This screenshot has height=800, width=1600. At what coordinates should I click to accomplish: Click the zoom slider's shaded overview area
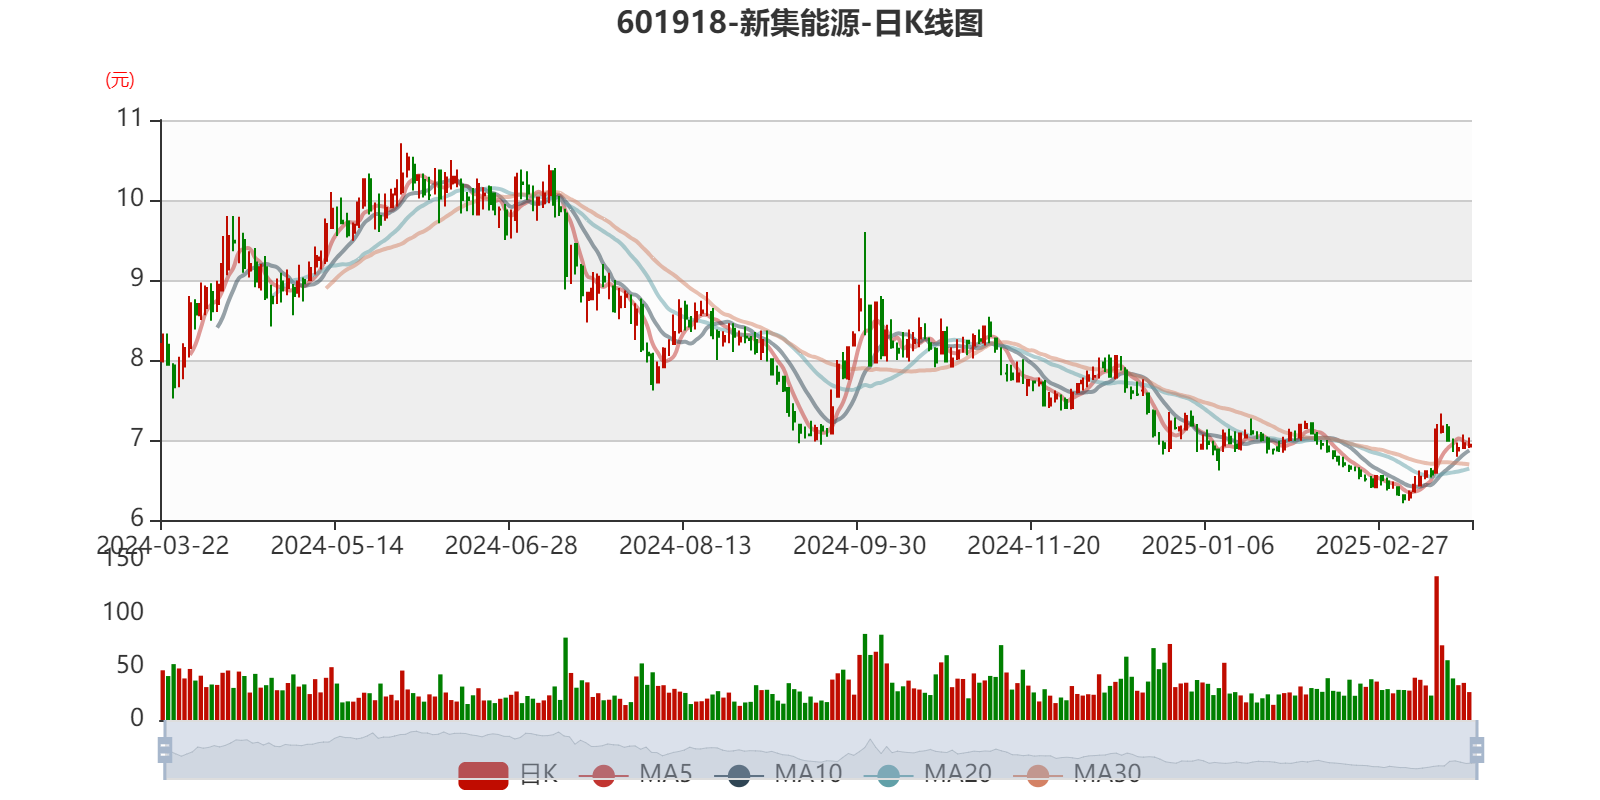(x=820, y=750)
